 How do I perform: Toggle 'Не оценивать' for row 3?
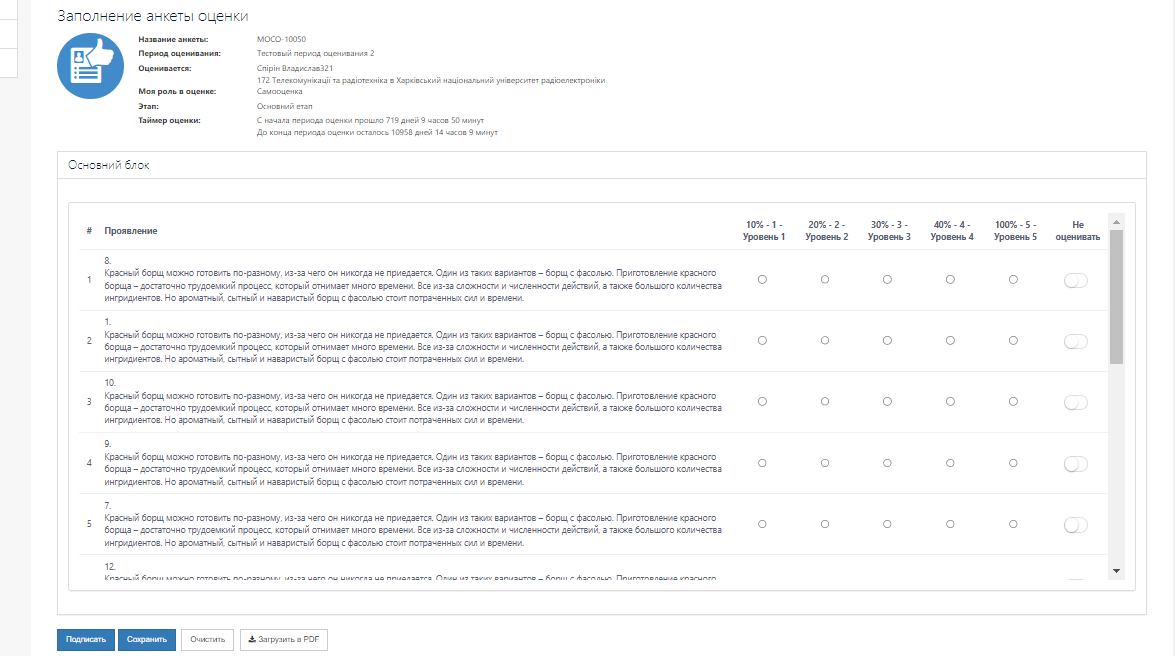coord(1075,403)
